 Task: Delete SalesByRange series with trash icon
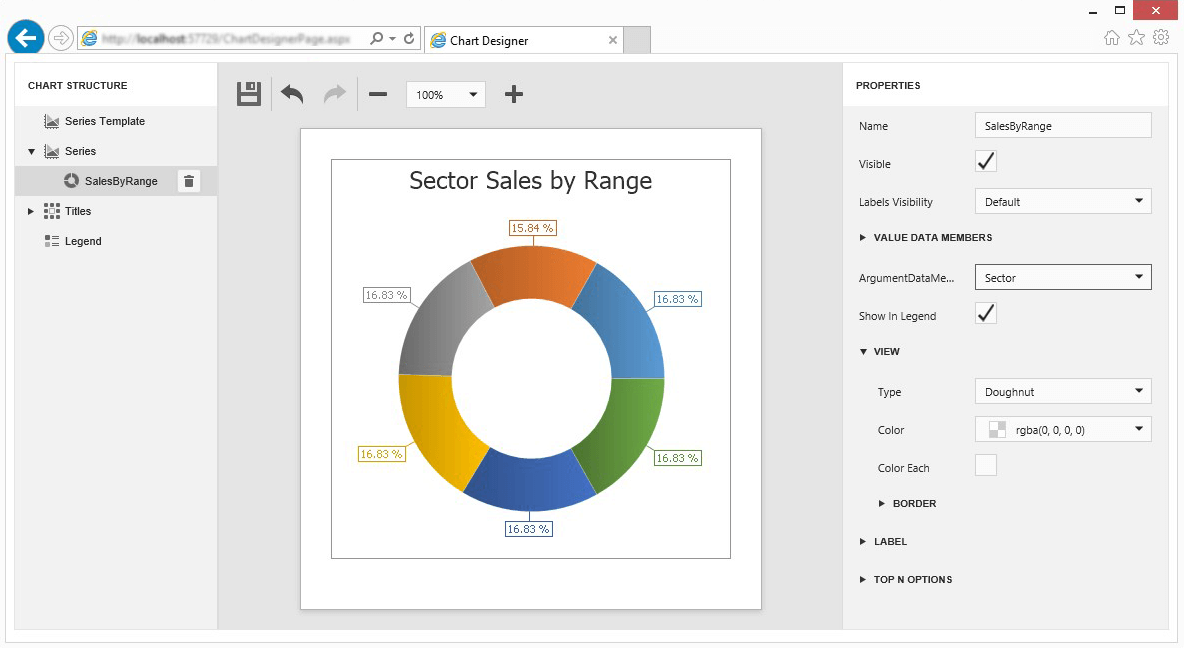[x=189, y=181]
